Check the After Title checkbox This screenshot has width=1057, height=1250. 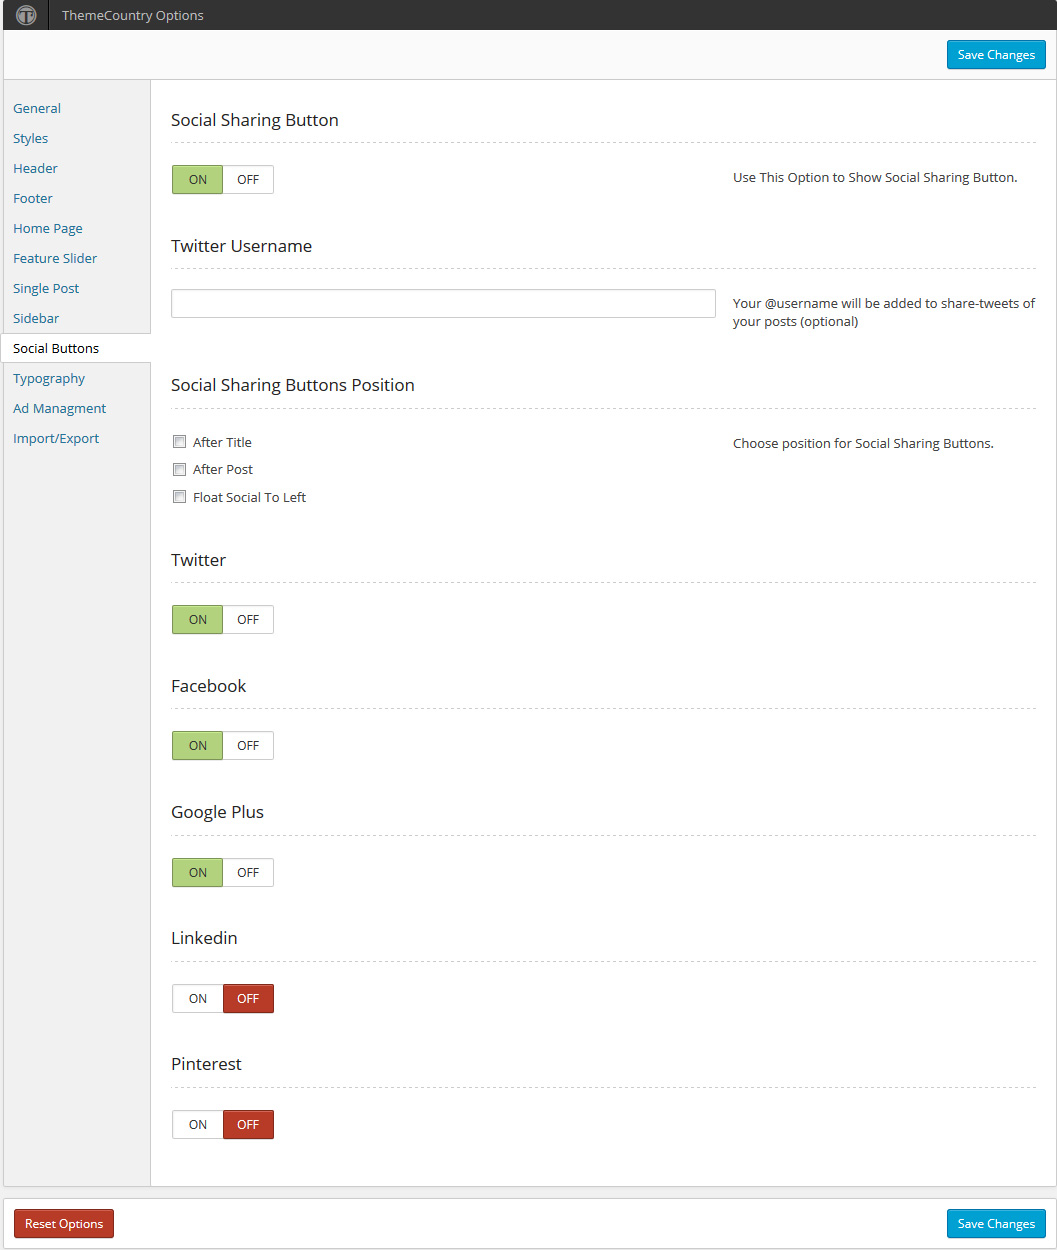[180, 442]
